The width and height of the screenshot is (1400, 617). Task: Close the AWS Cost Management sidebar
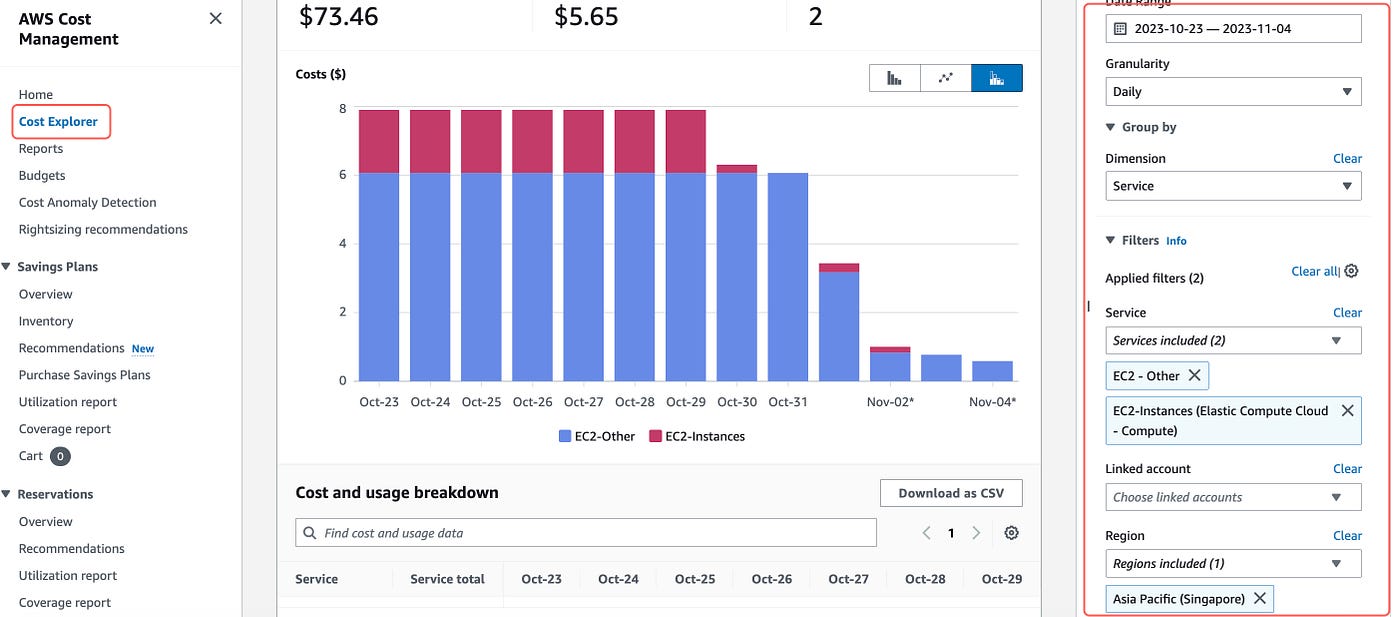pyautogui.click(x=215, y=18)
